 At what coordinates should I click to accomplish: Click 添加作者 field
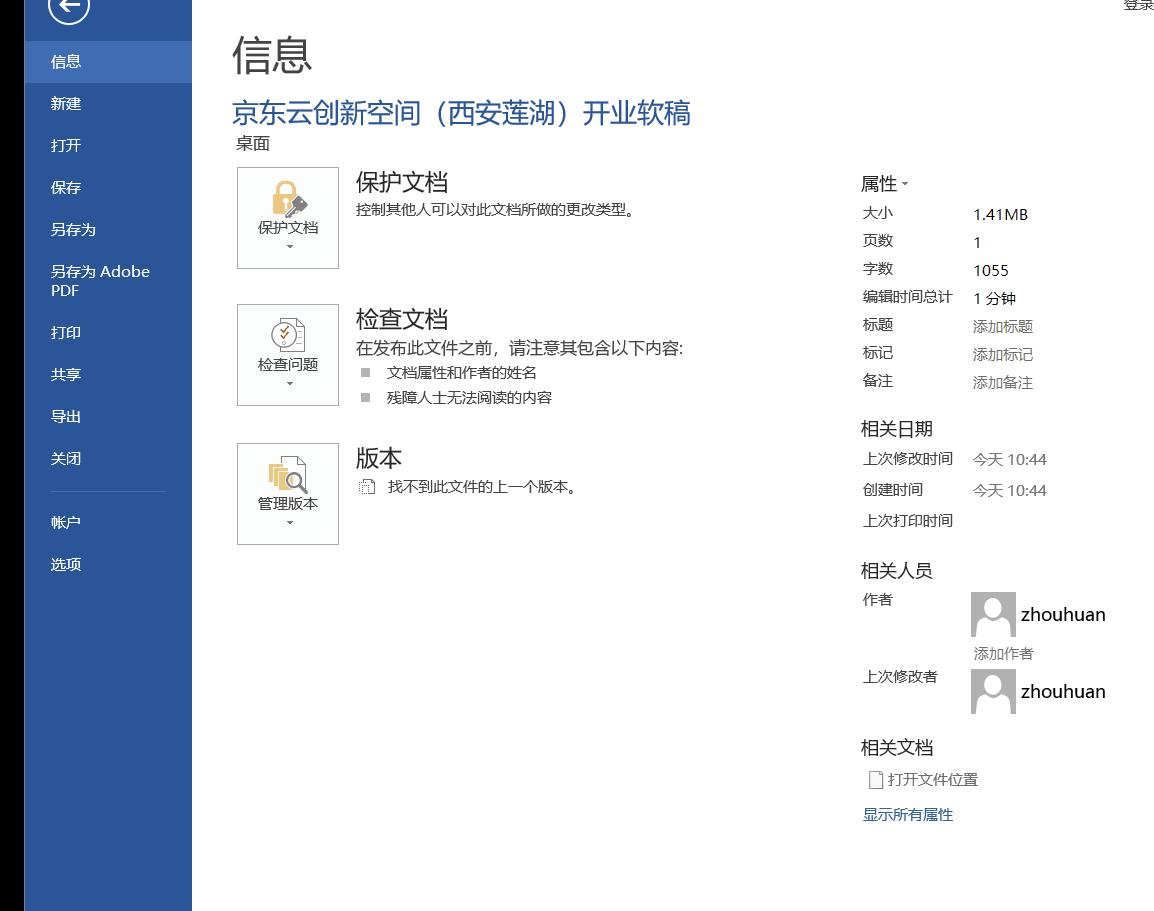click(1003, 653)
